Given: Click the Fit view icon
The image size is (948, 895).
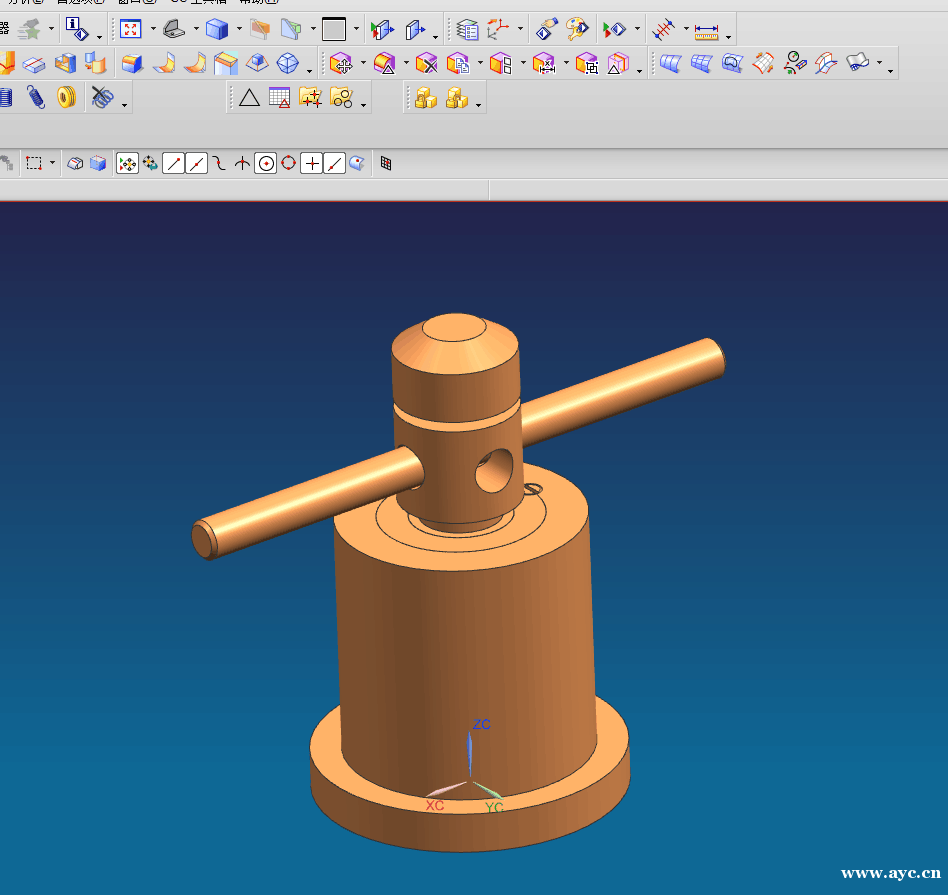Looking at the screenshot, I should [130, 29].
